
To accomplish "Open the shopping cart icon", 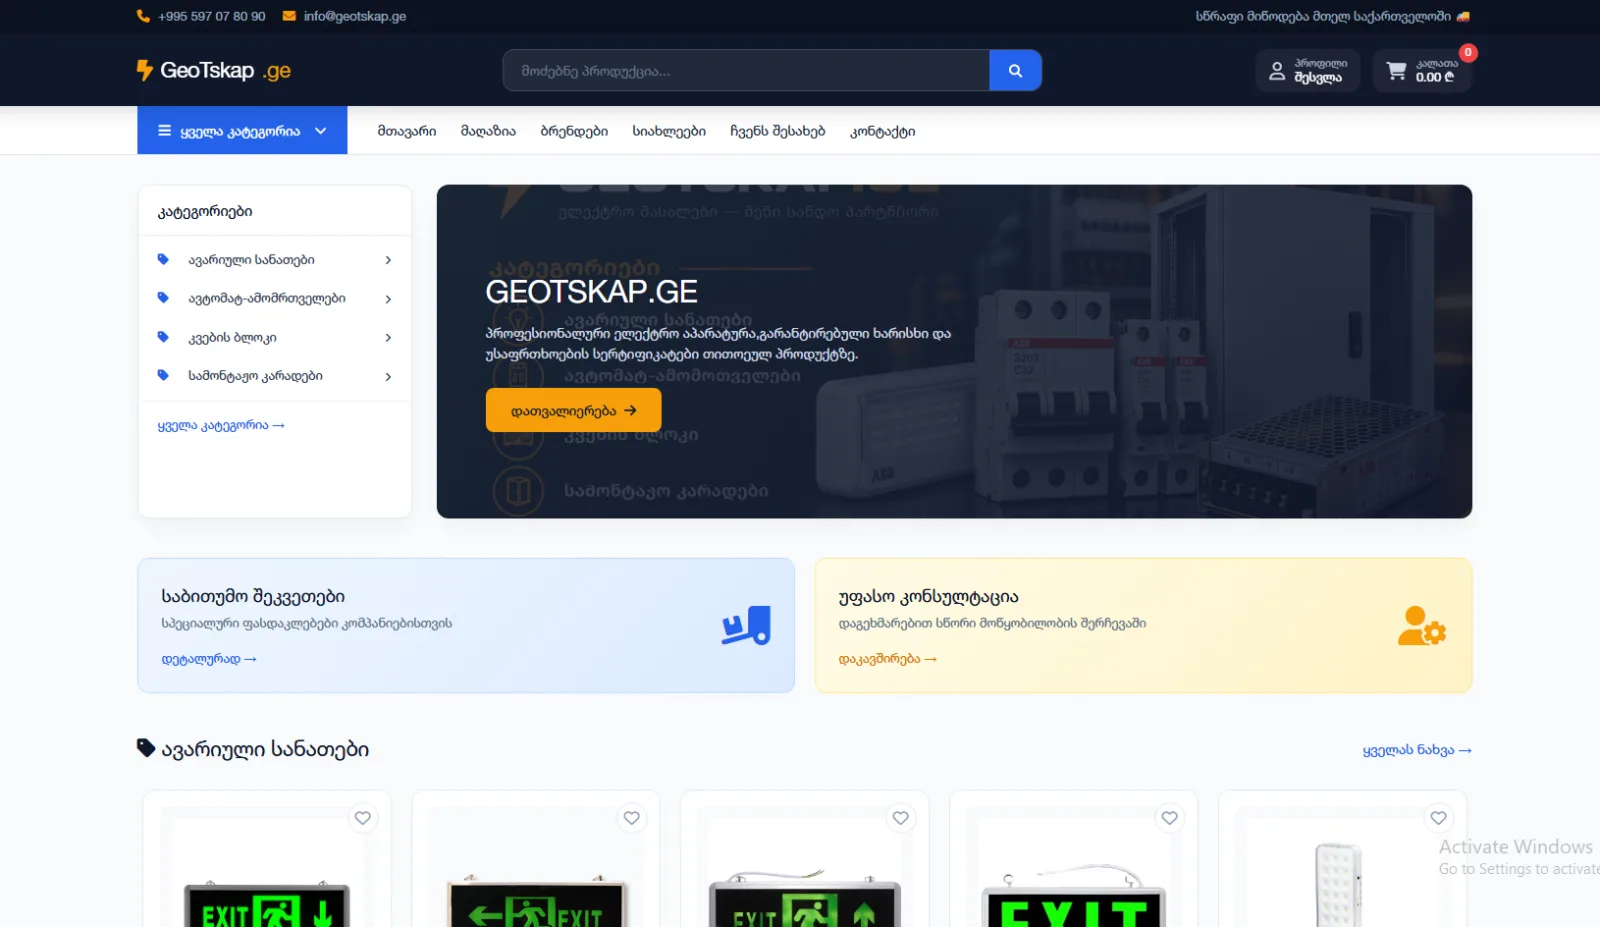I will pyautogui.click(x=1396, y=71).
